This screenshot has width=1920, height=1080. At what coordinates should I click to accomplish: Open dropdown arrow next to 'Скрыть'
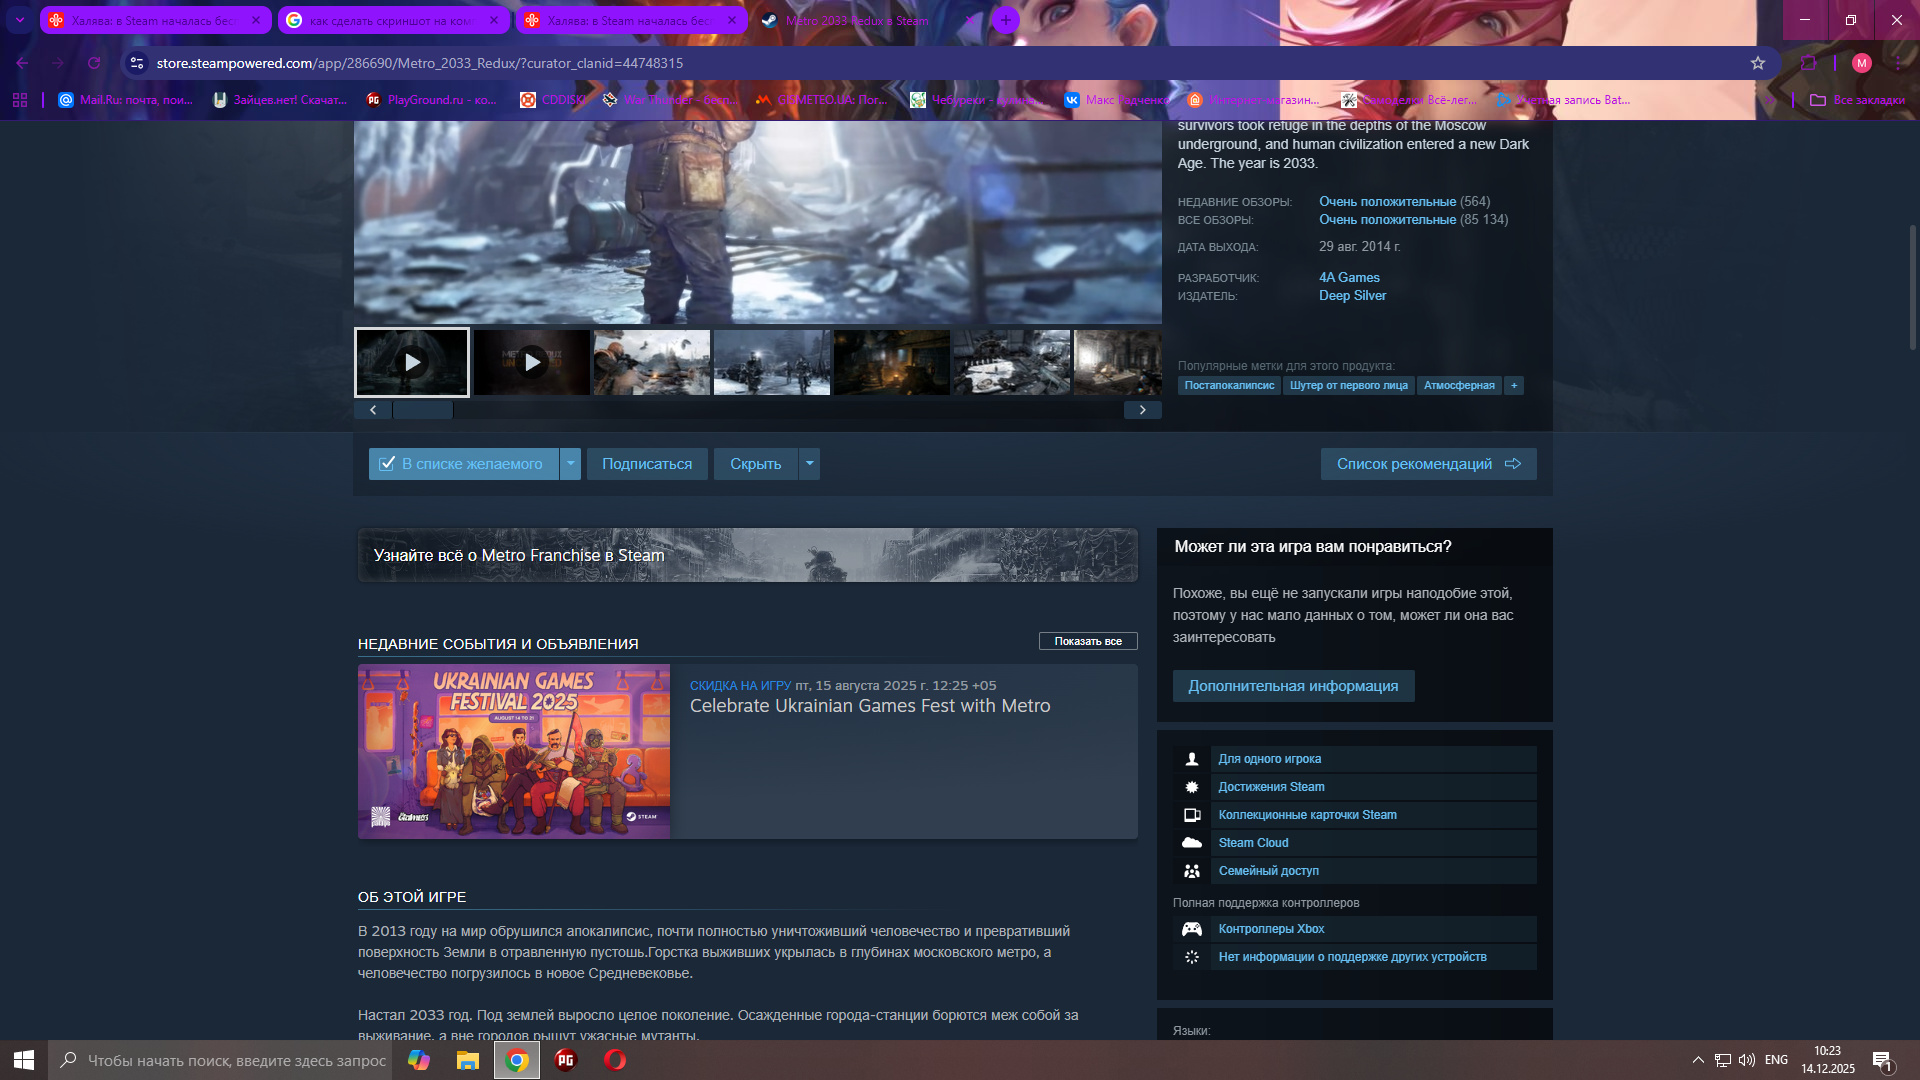pyautogui.click(x=810, y=464)
